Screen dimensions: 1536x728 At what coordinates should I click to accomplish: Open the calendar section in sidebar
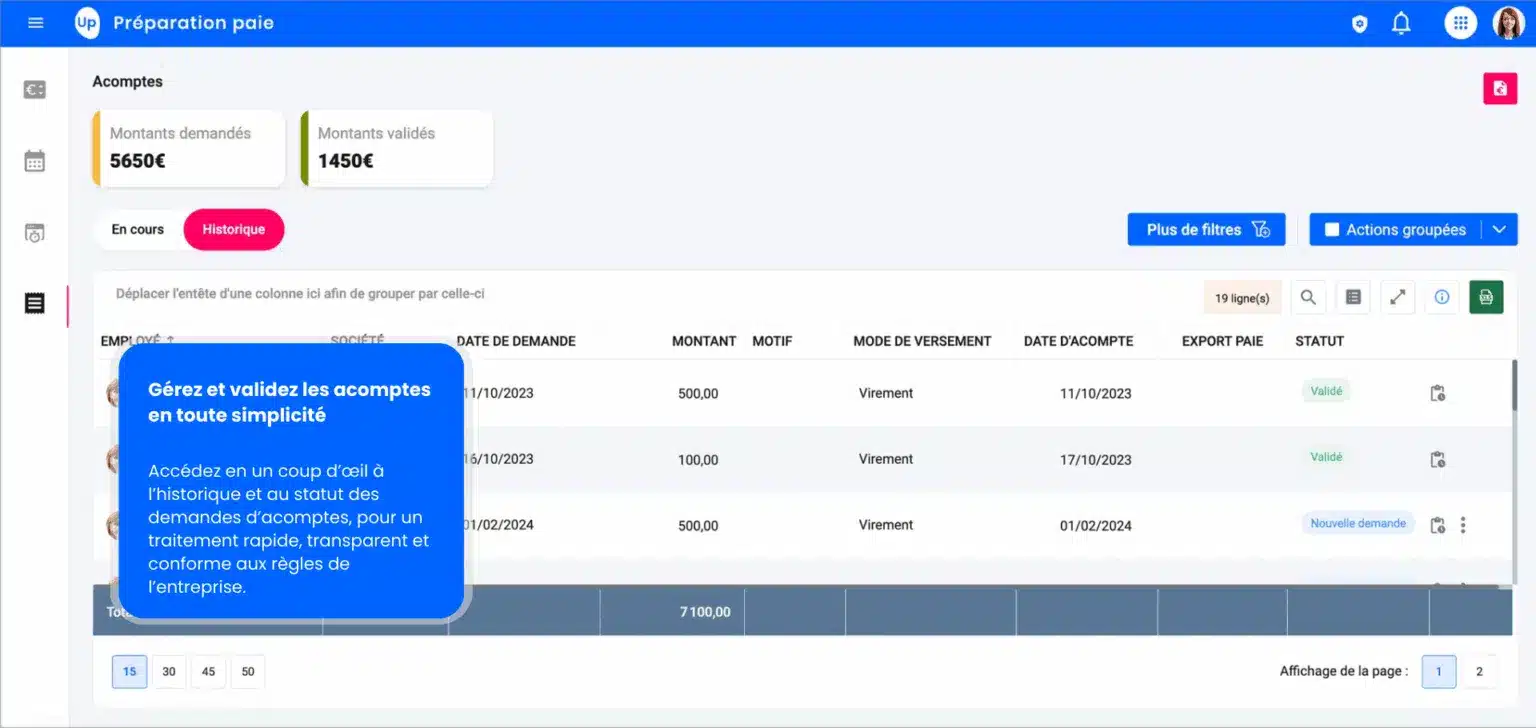pos(35,161)
